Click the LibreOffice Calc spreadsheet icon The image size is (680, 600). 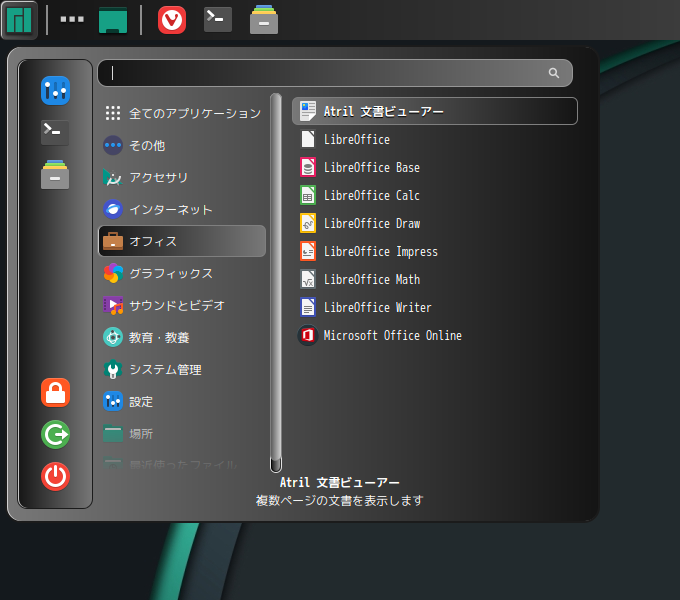coord(308,196)
